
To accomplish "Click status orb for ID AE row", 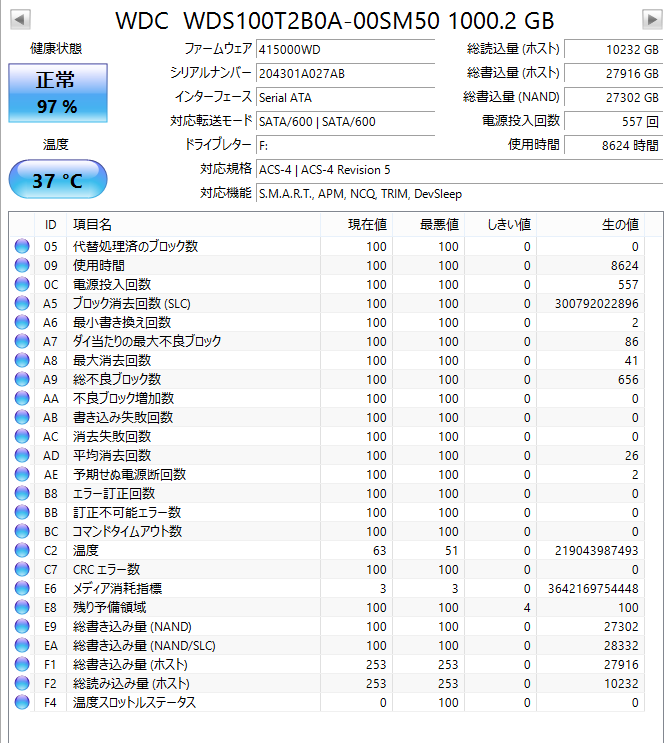I will tap(22, 474).
